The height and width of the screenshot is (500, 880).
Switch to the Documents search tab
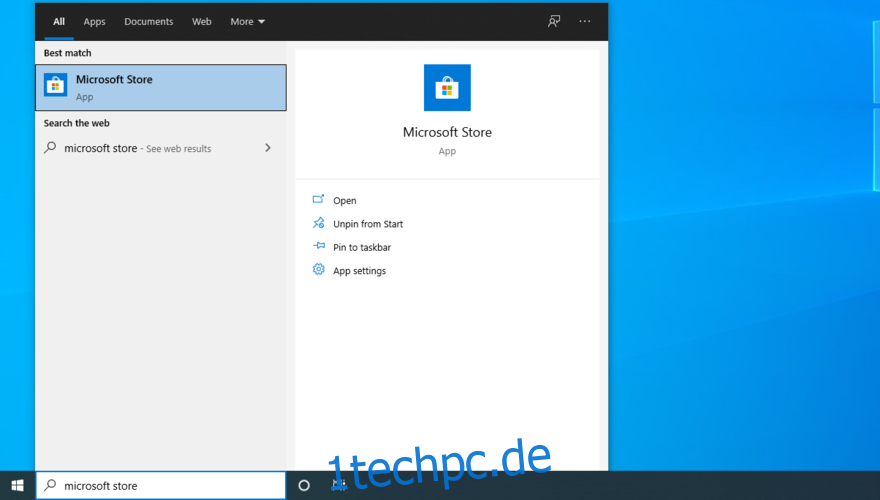[149, 21]
